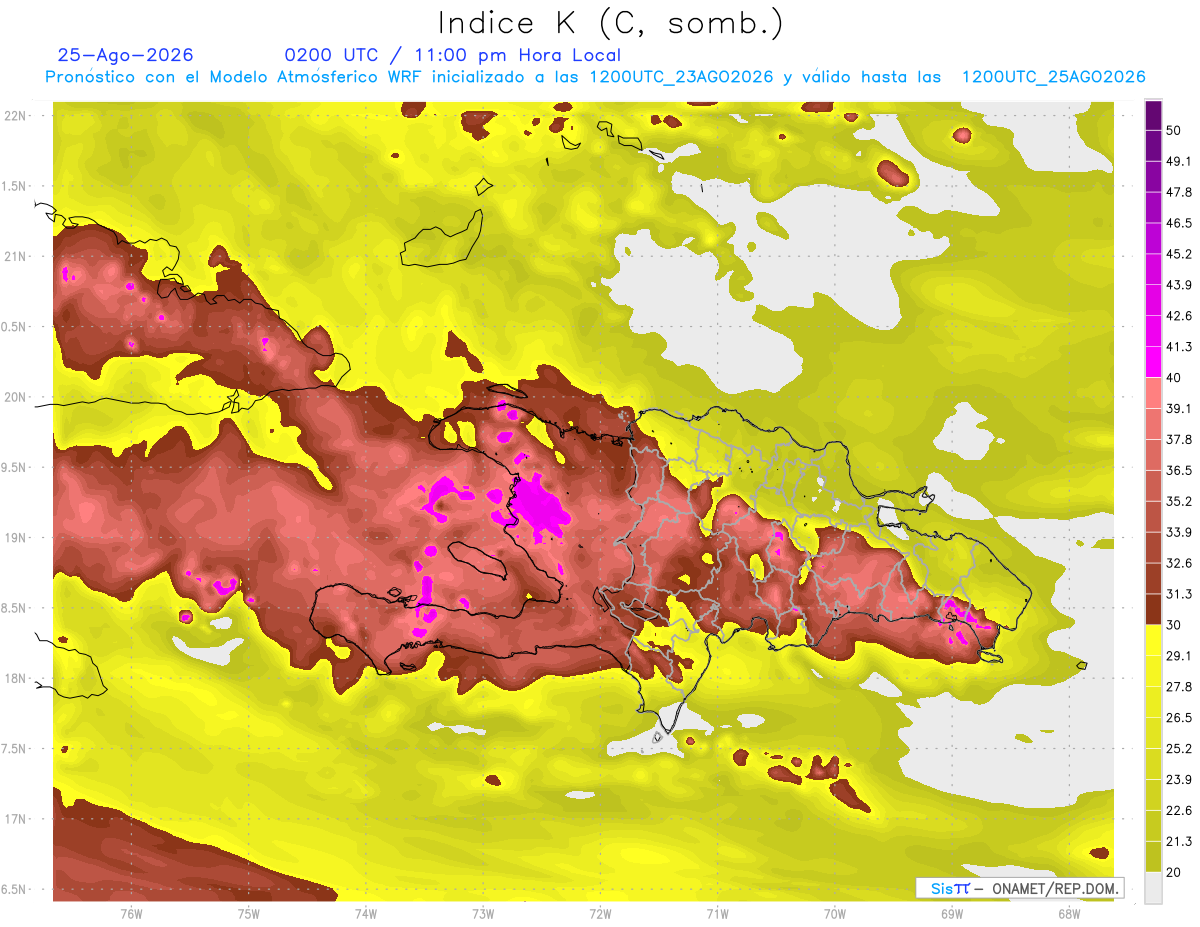Click the "76W" longitude label

[x=131, y=914]
